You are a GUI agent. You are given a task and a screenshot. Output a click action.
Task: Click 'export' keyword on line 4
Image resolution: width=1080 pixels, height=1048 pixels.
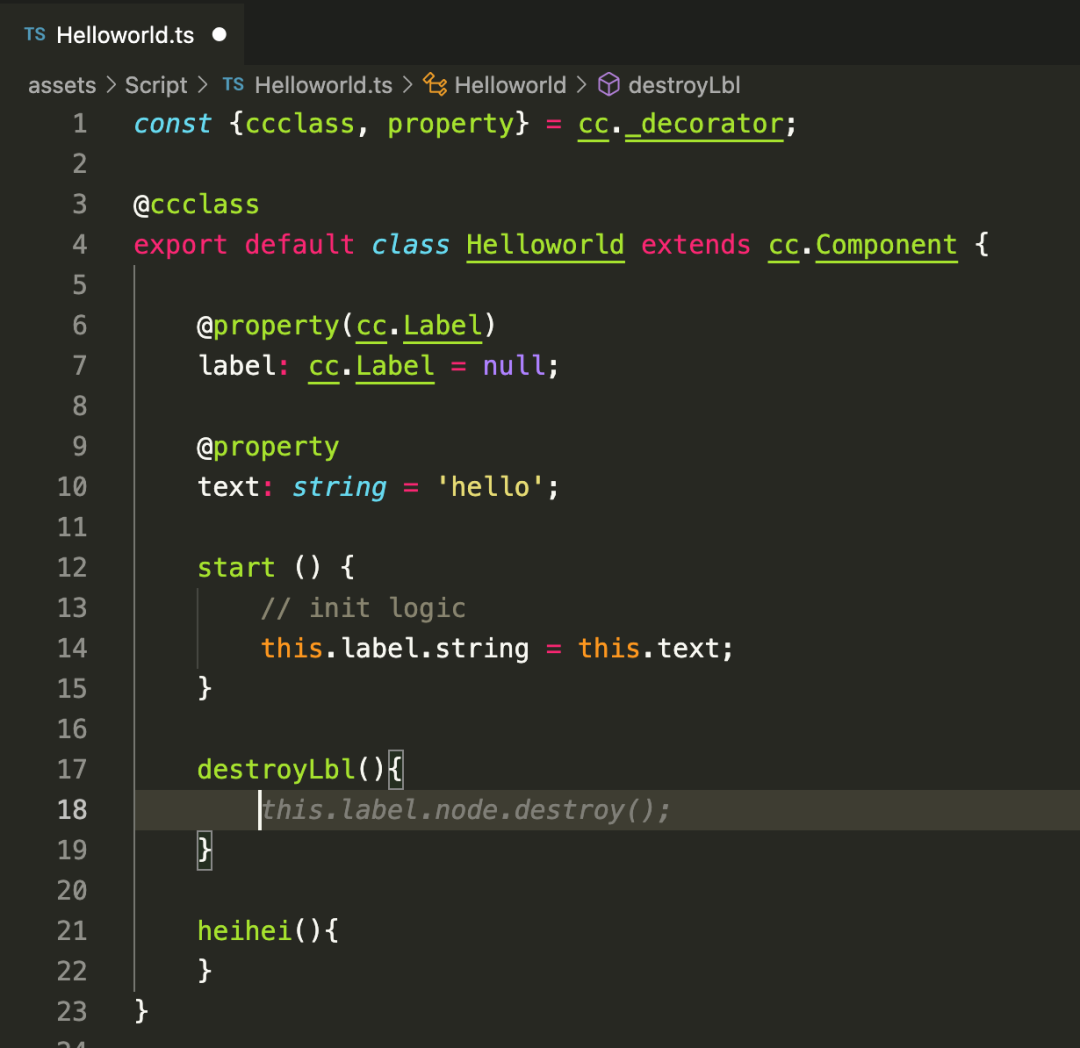click(x=180, y=245)
